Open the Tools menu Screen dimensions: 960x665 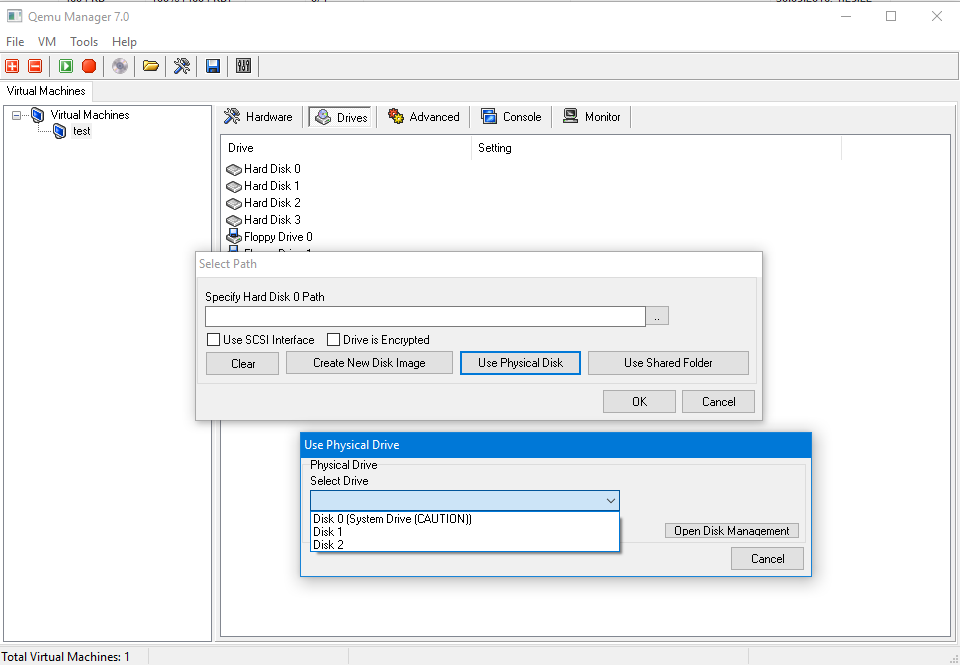point(84,42)
